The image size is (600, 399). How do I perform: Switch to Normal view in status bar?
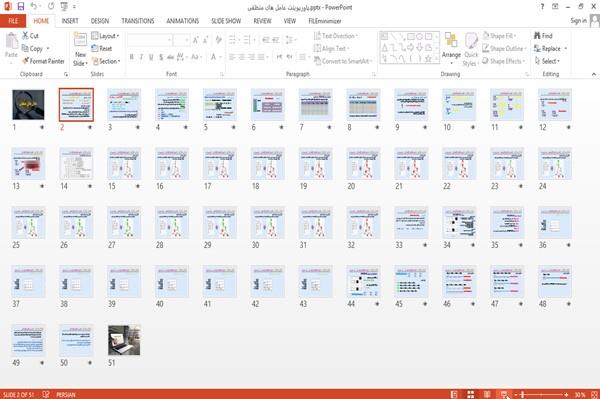pyautogui.click(x=454, y=394)
